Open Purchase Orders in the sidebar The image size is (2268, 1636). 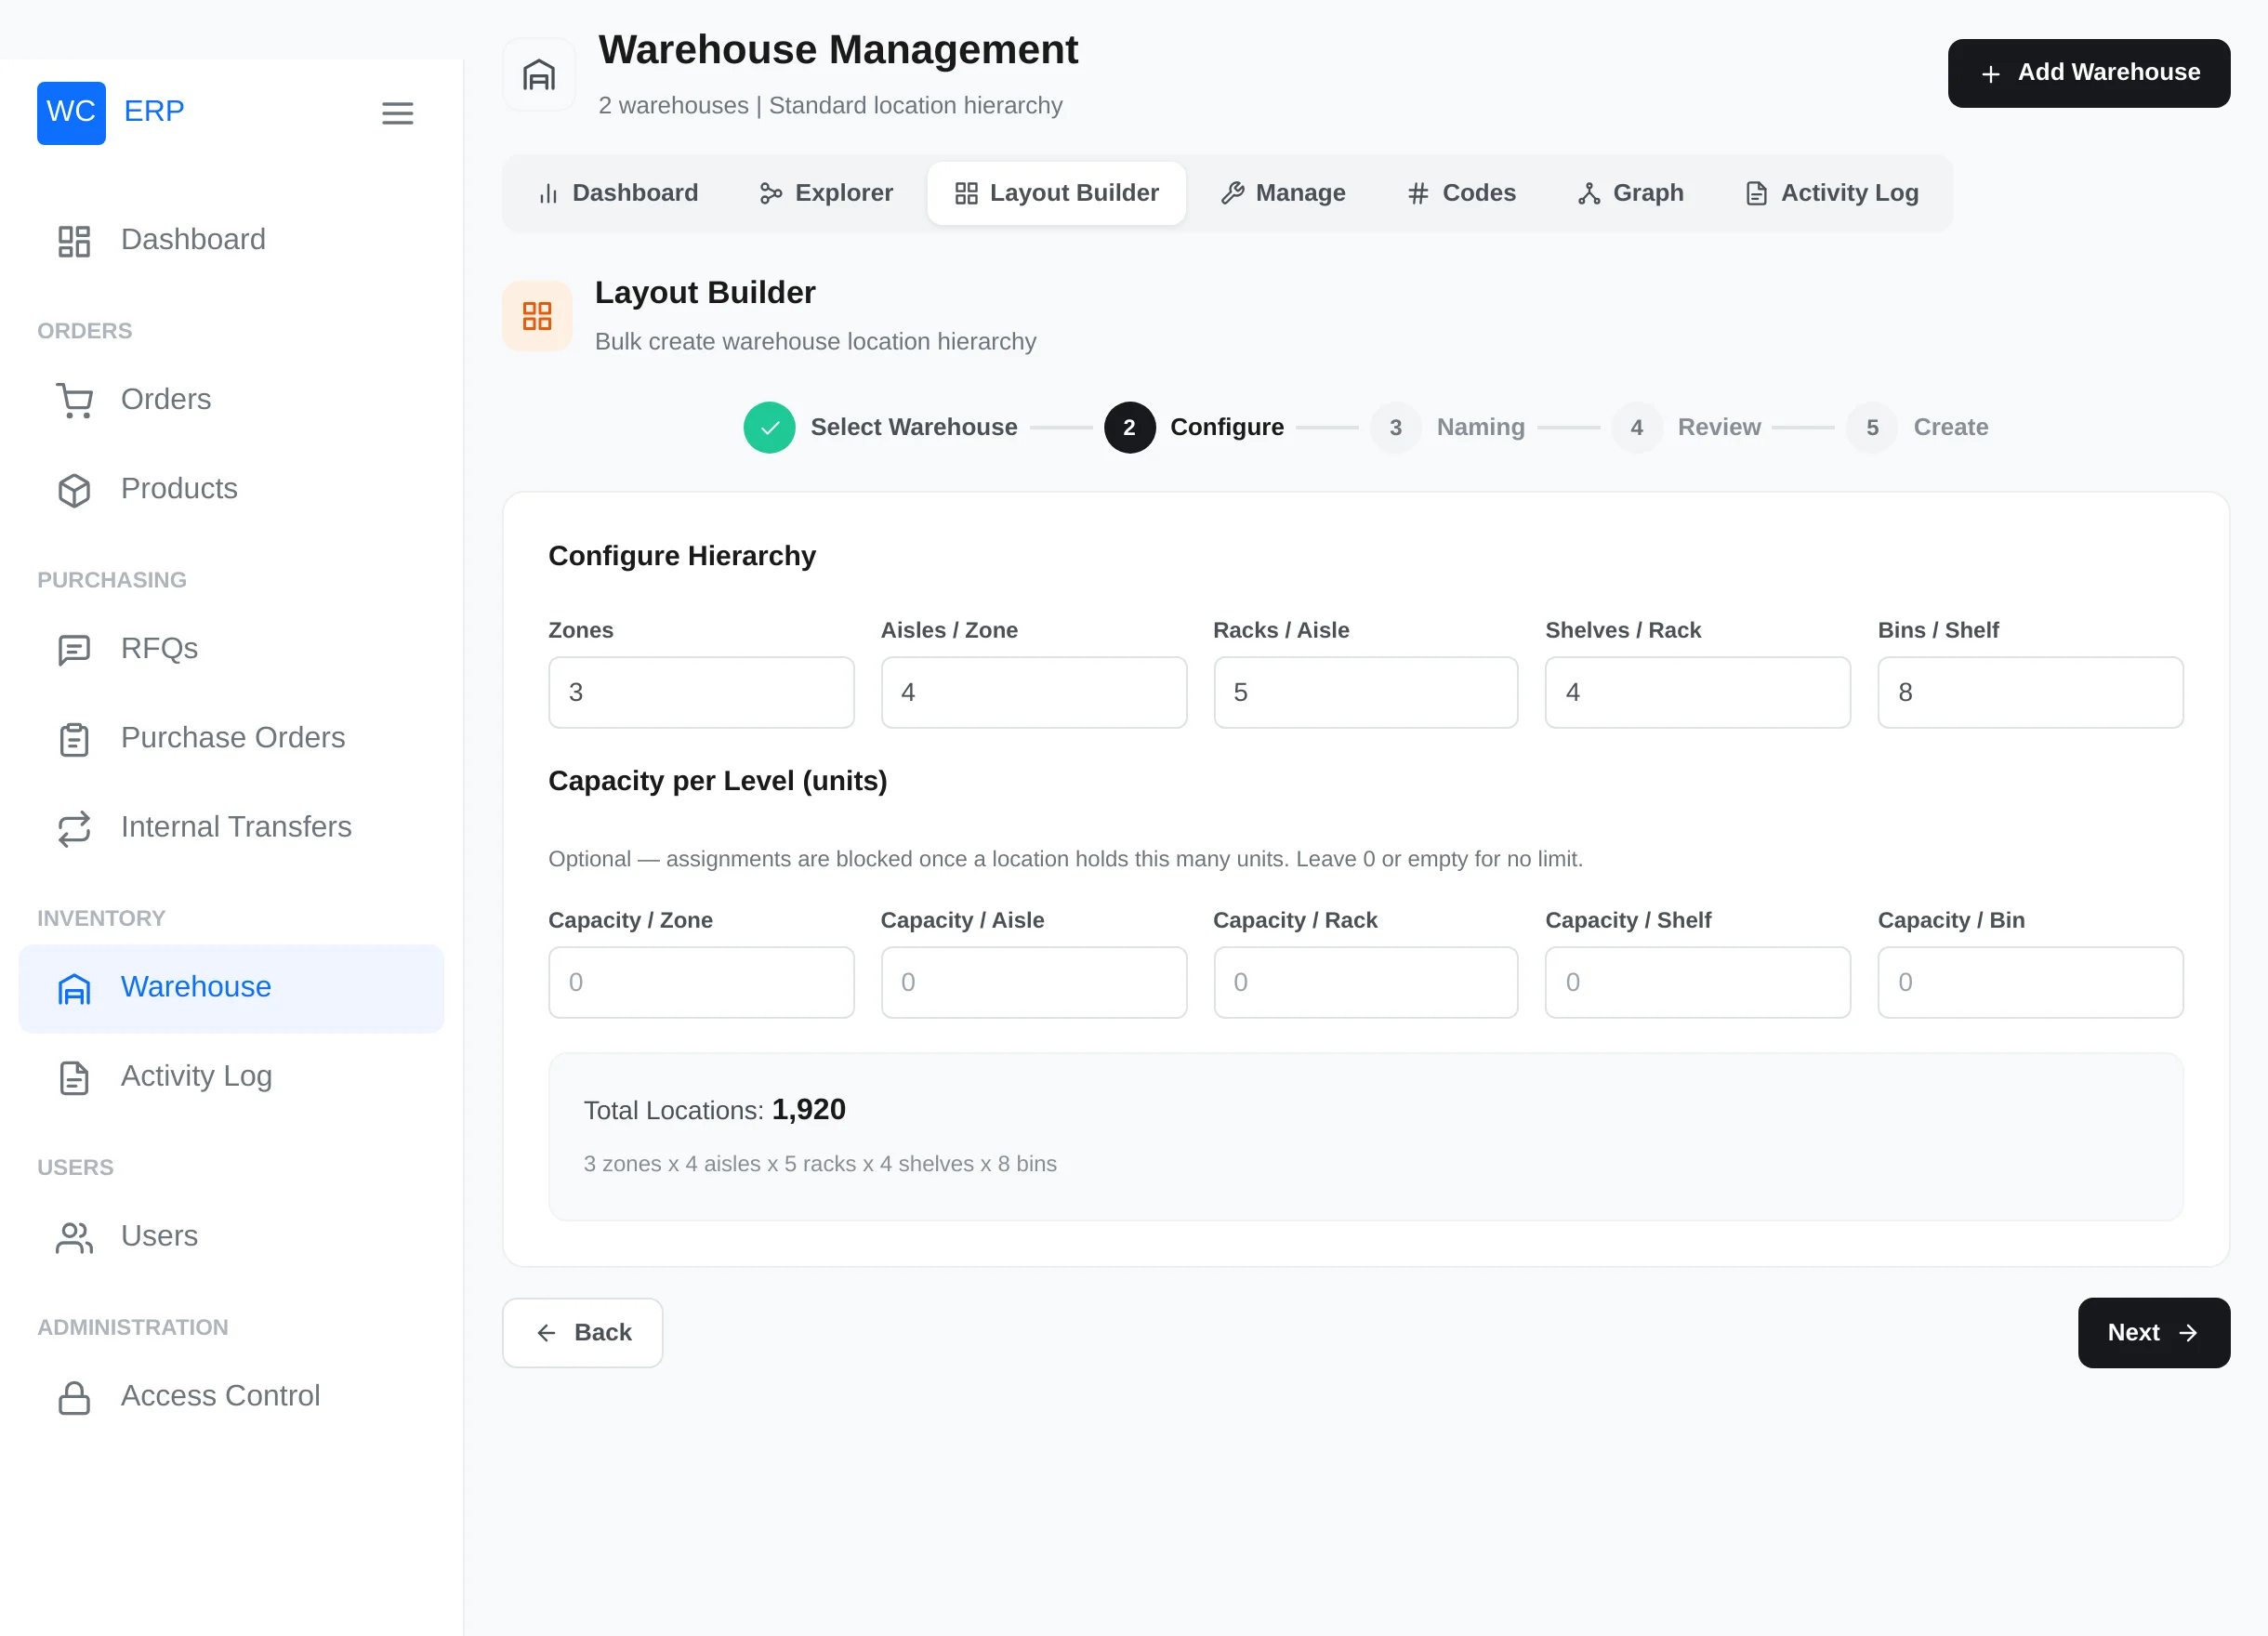pos(231,738)
